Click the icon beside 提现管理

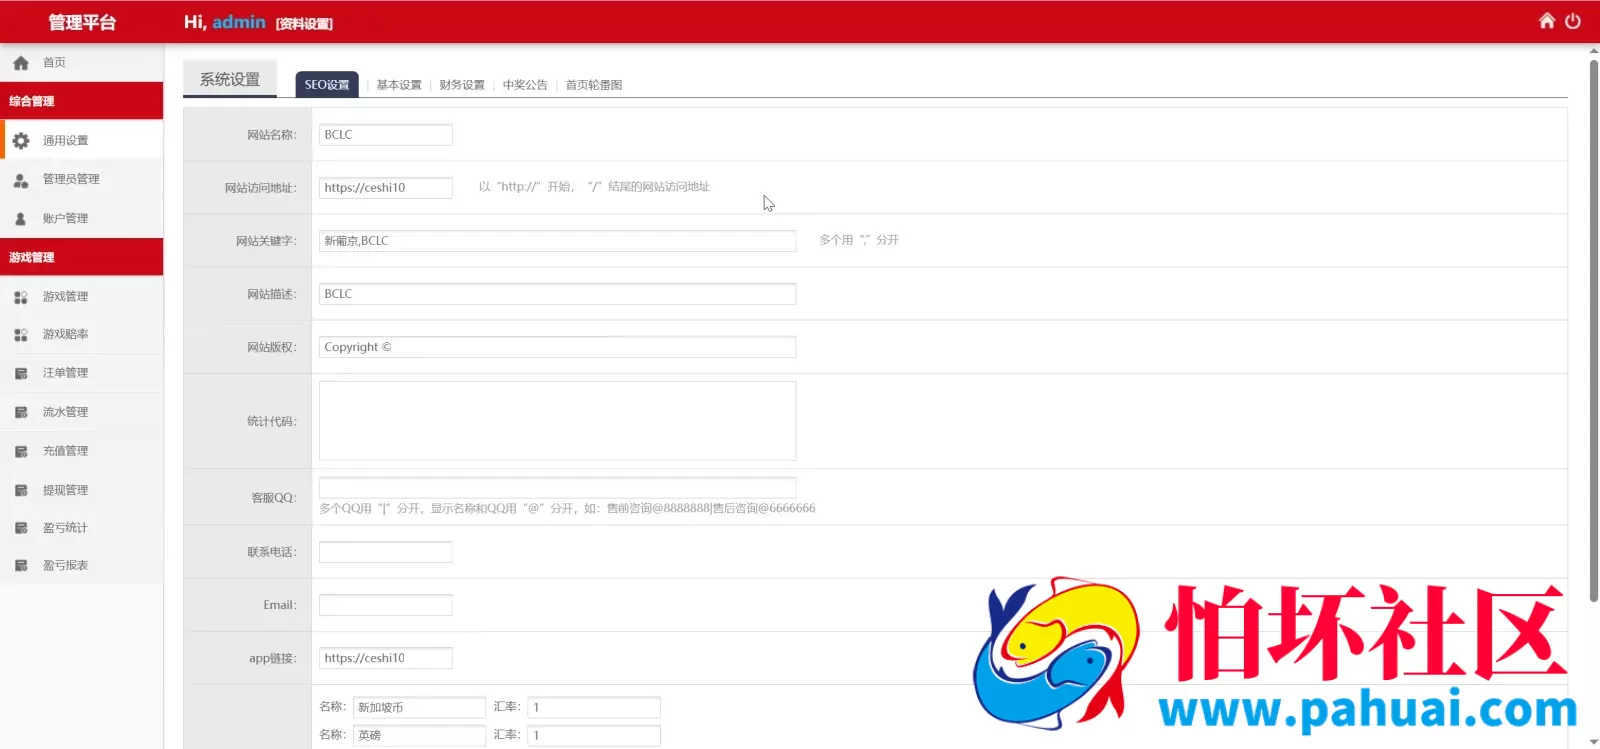pos(21,490)
